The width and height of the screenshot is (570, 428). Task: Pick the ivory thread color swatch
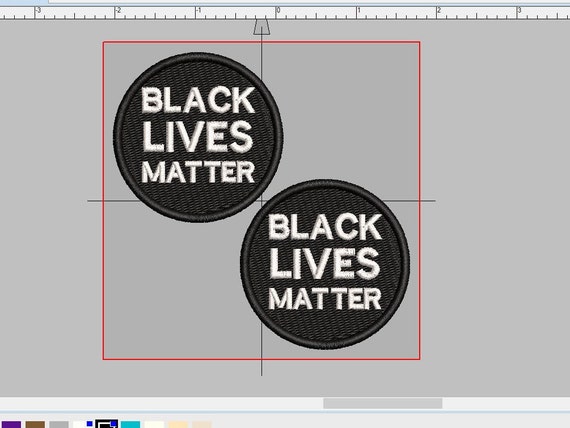154,425
